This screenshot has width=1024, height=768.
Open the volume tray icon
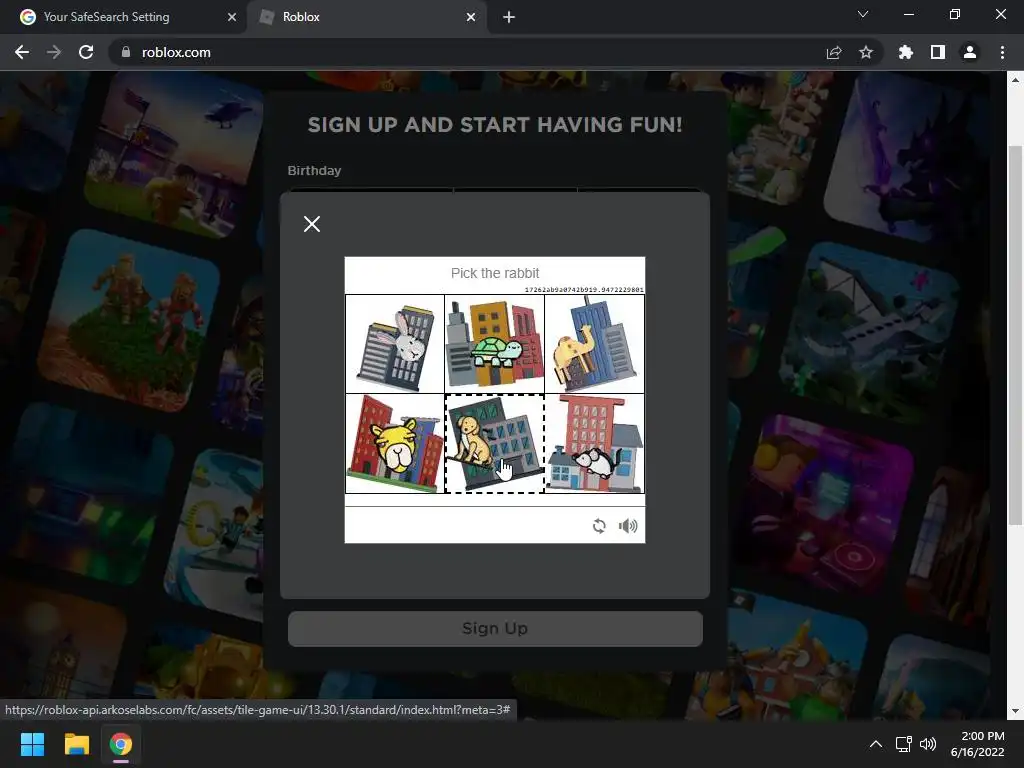point(928,744)
